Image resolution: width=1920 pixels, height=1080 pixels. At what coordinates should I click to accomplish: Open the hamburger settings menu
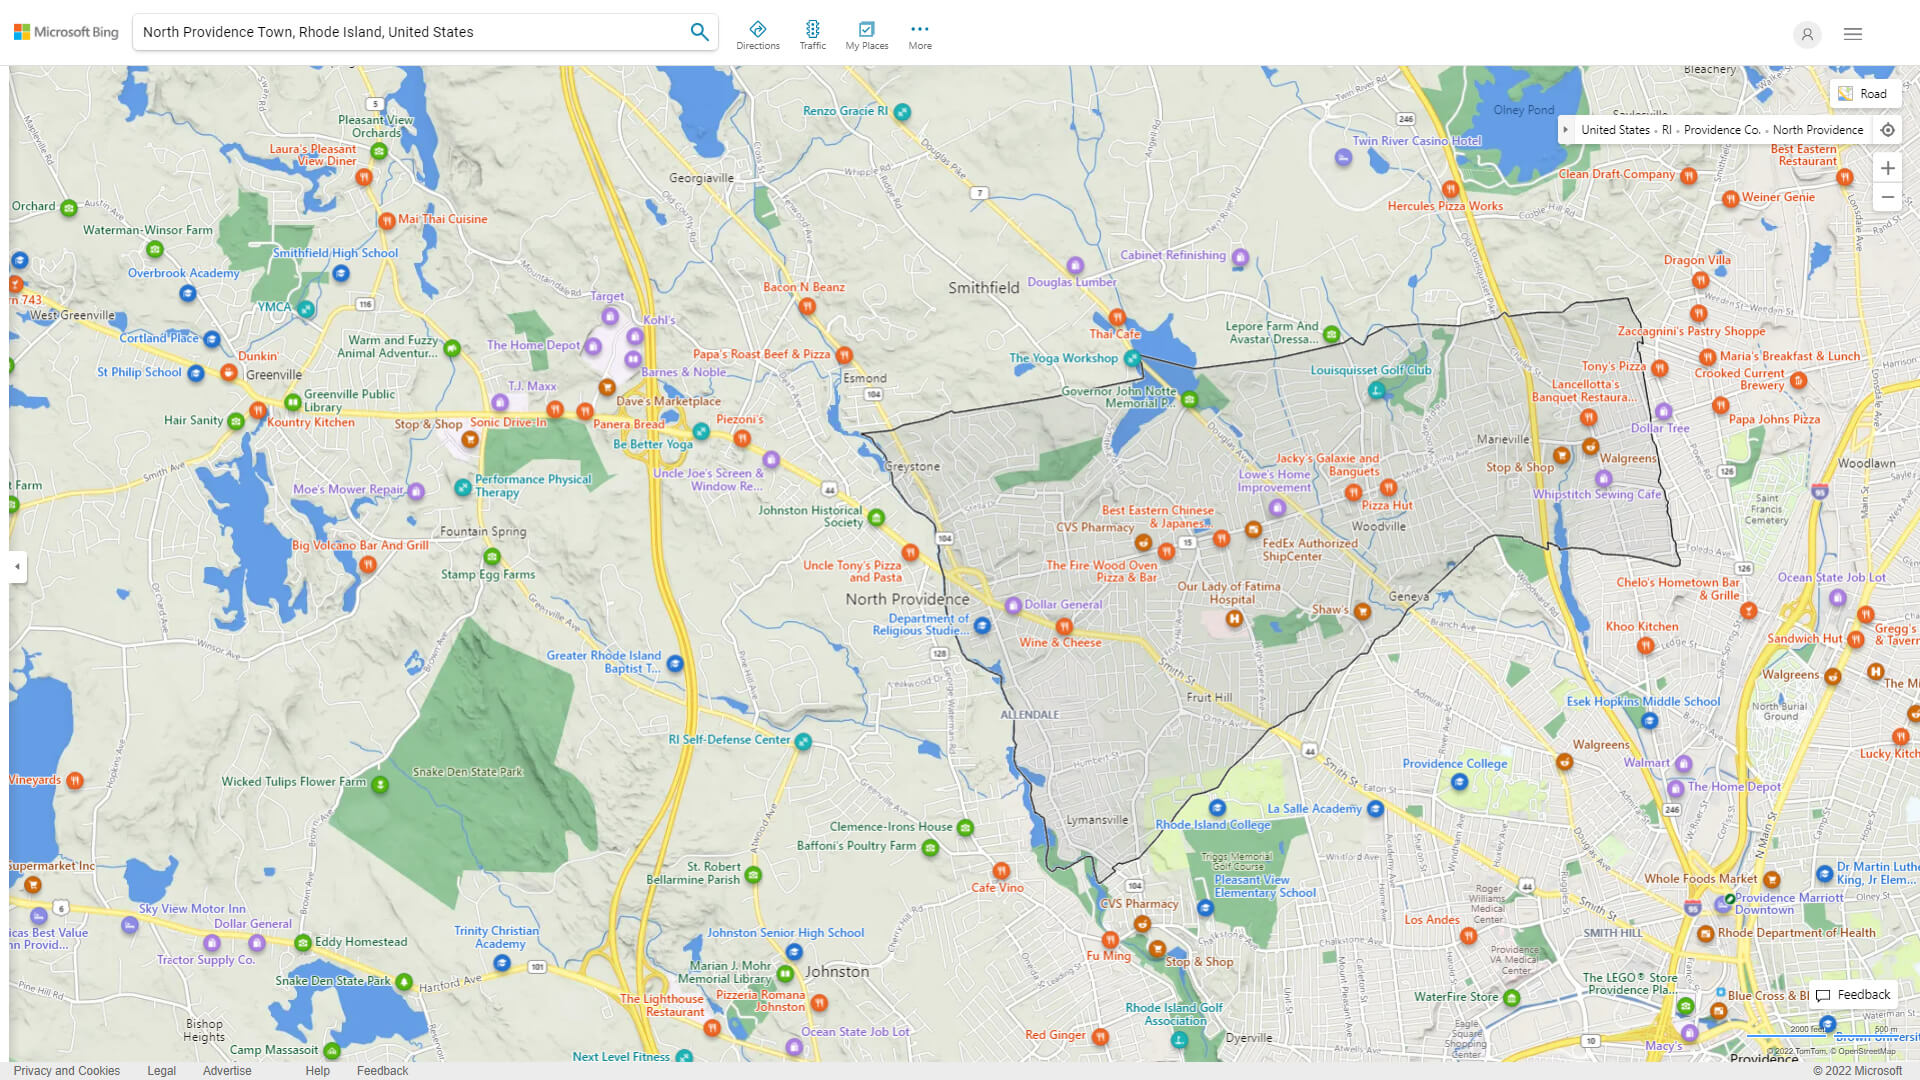click(x=1852, y=34)
